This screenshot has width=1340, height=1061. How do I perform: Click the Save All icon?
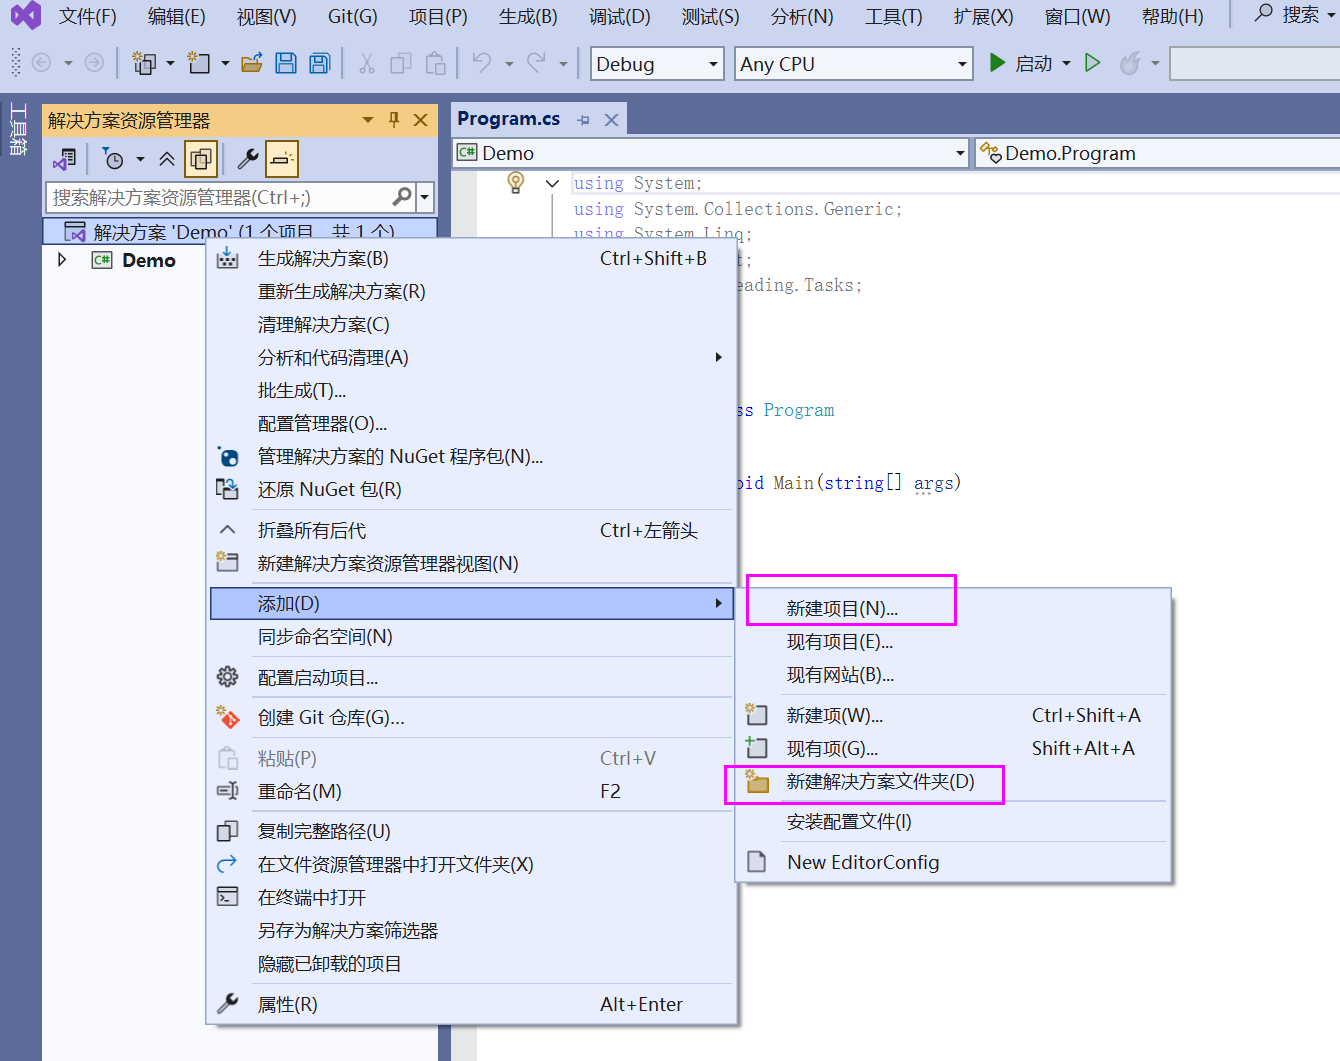pos(320,63)
